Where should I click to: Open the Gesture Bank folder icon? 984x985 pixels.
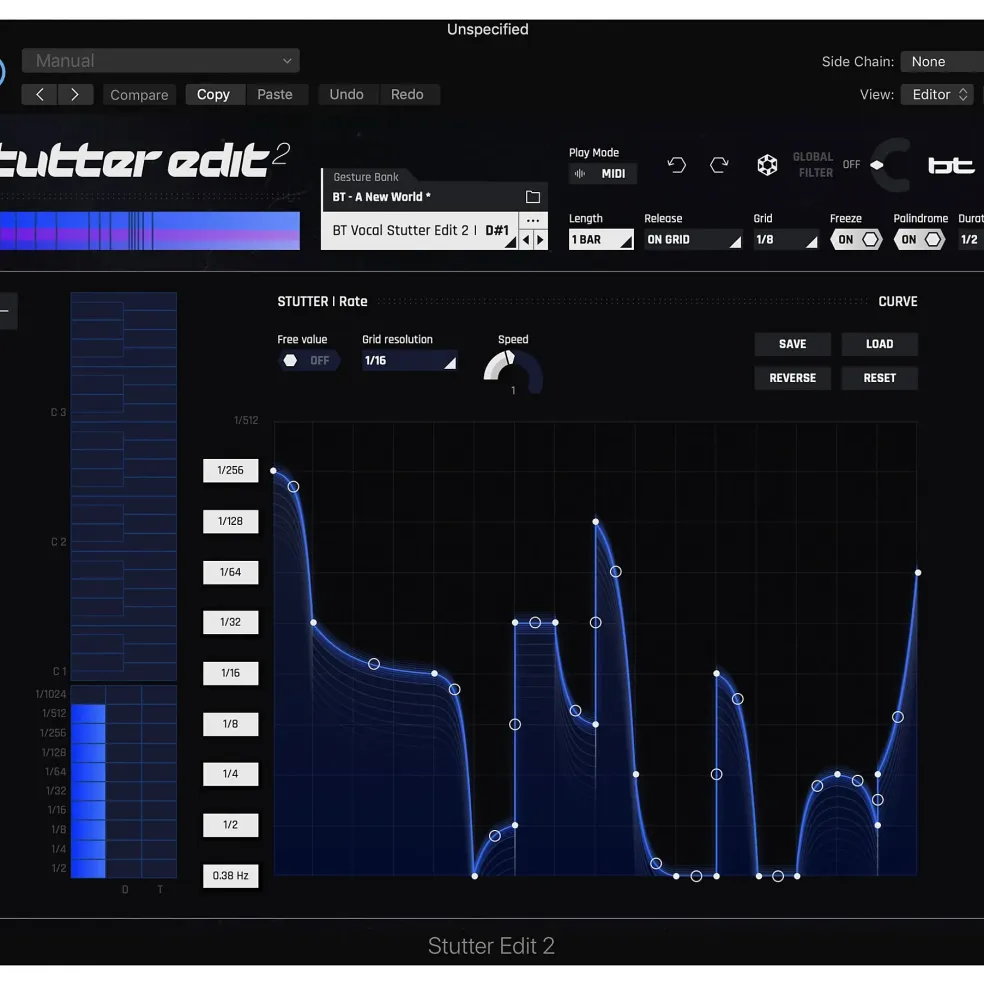coord(532,197)
